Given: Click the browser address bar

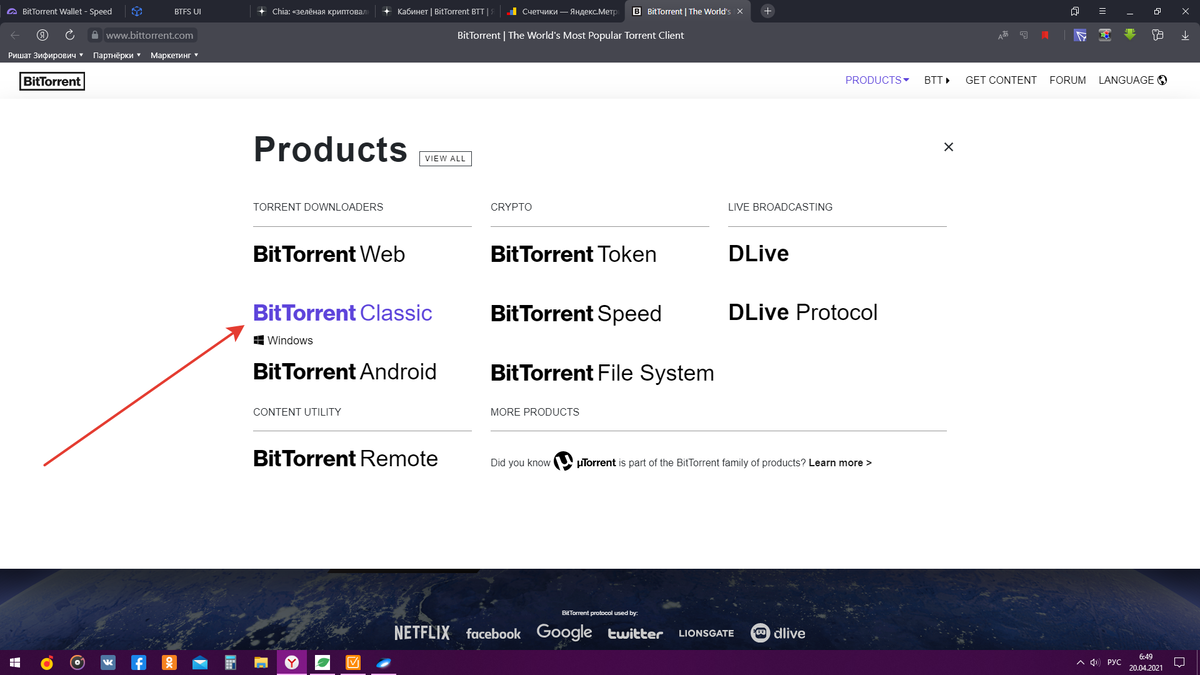Looking at the screenshot, I should click(150, 34).
